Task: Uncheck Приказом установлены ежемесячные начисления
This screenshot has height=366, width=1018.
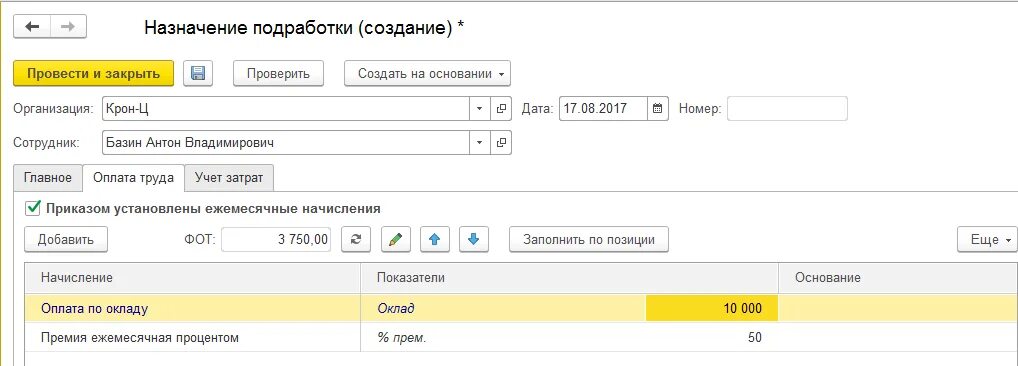Action: tap(32, 209)
